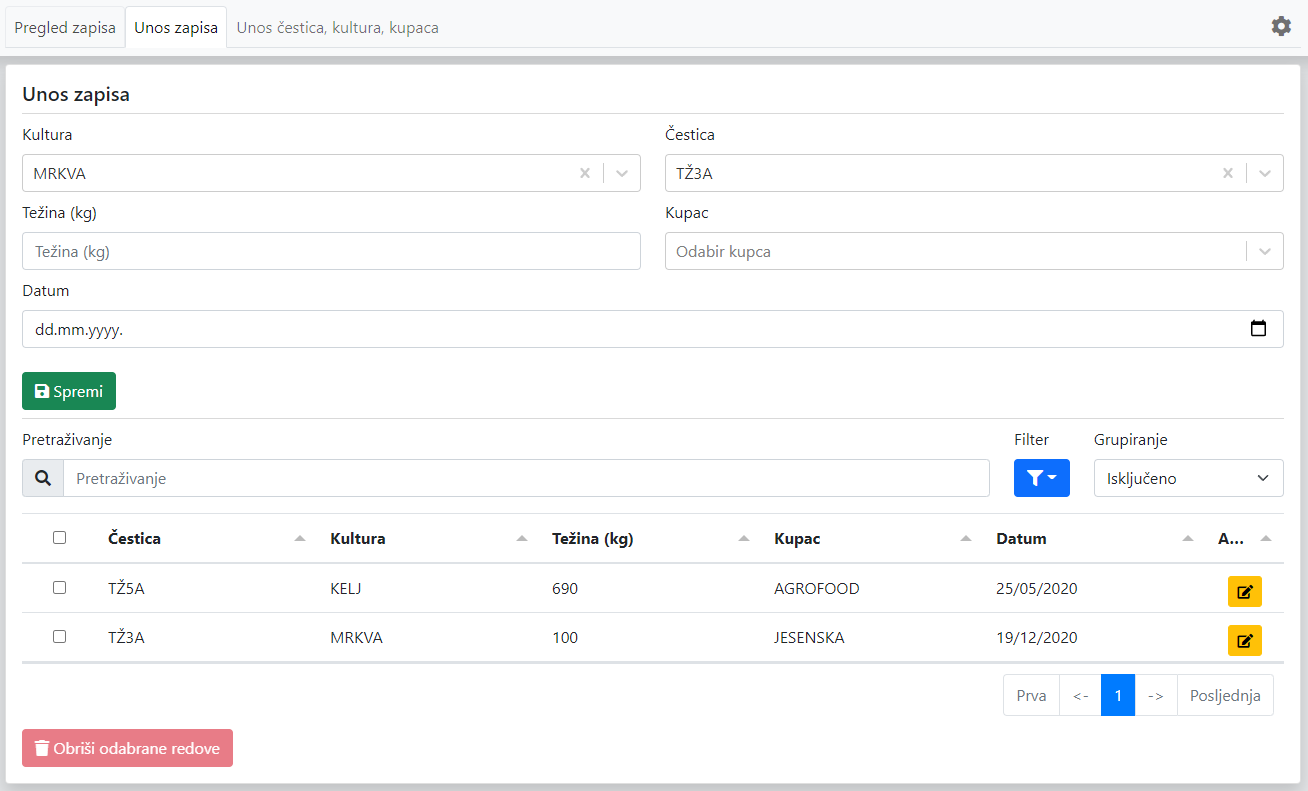Expand the Kultura dropdown chevron

pyautogui.click(x=622, y=173)
